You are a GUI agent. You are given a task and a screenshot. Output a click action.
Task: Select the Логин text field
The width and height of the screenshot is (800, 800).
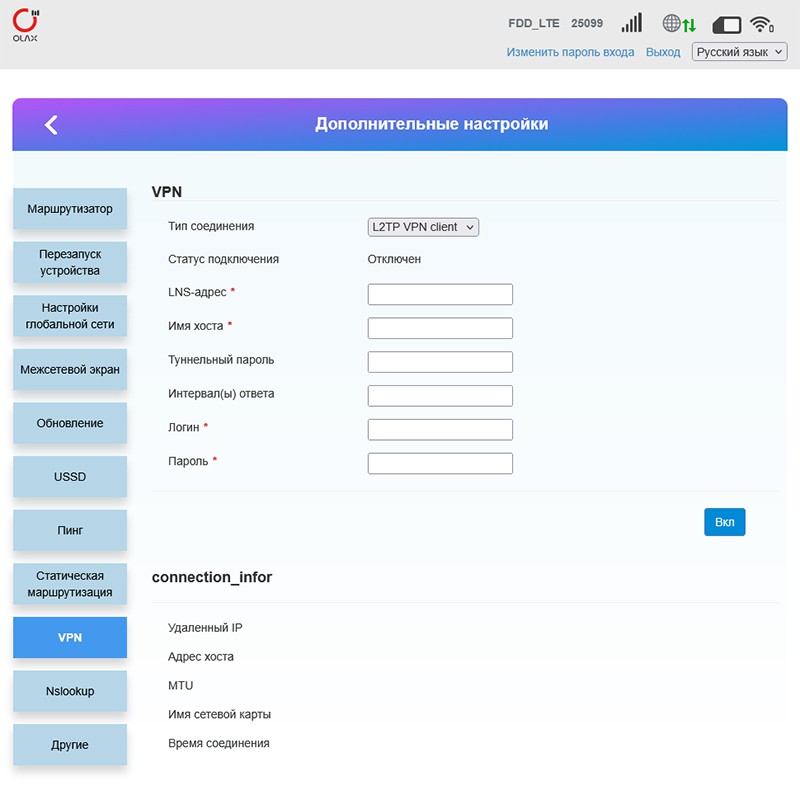(440, 429)
